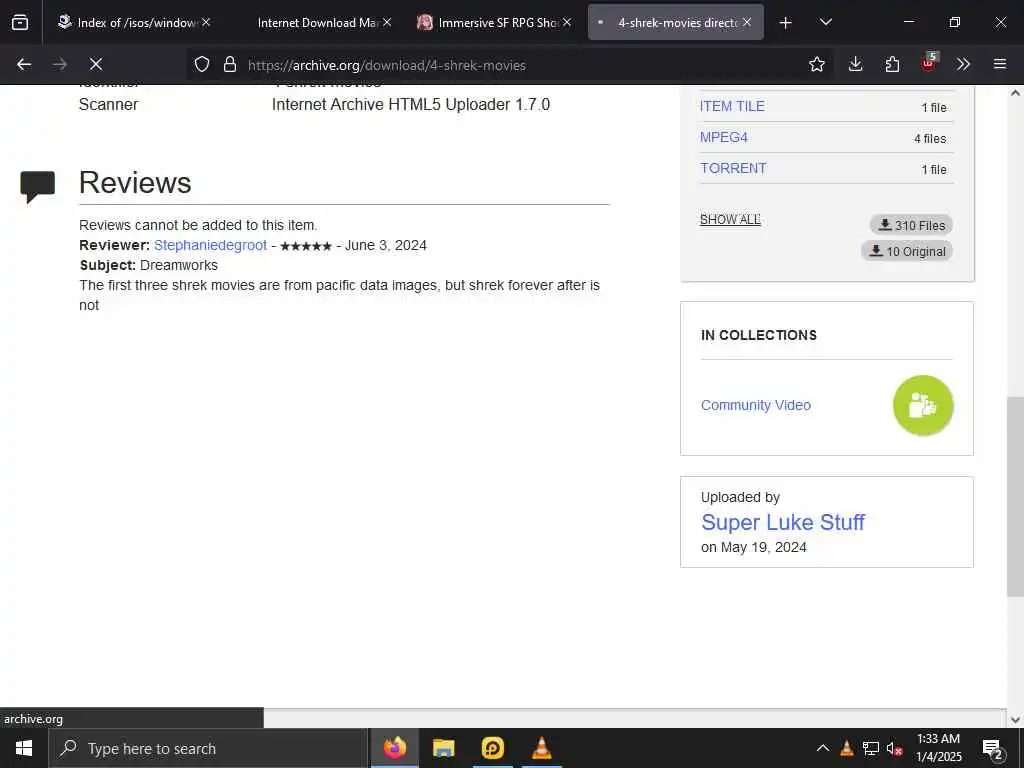Click 'Reviews cannot be added' text
The width and height of the screenshot is (1024, 768).
tap(198, 225)
